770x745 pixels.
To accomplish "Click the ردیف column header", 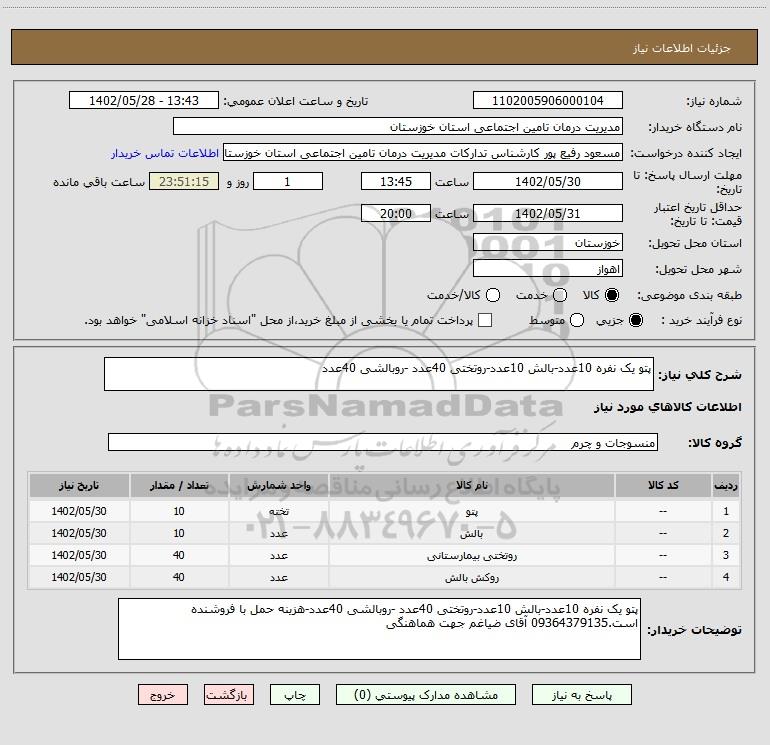I will tap(726, 485).
